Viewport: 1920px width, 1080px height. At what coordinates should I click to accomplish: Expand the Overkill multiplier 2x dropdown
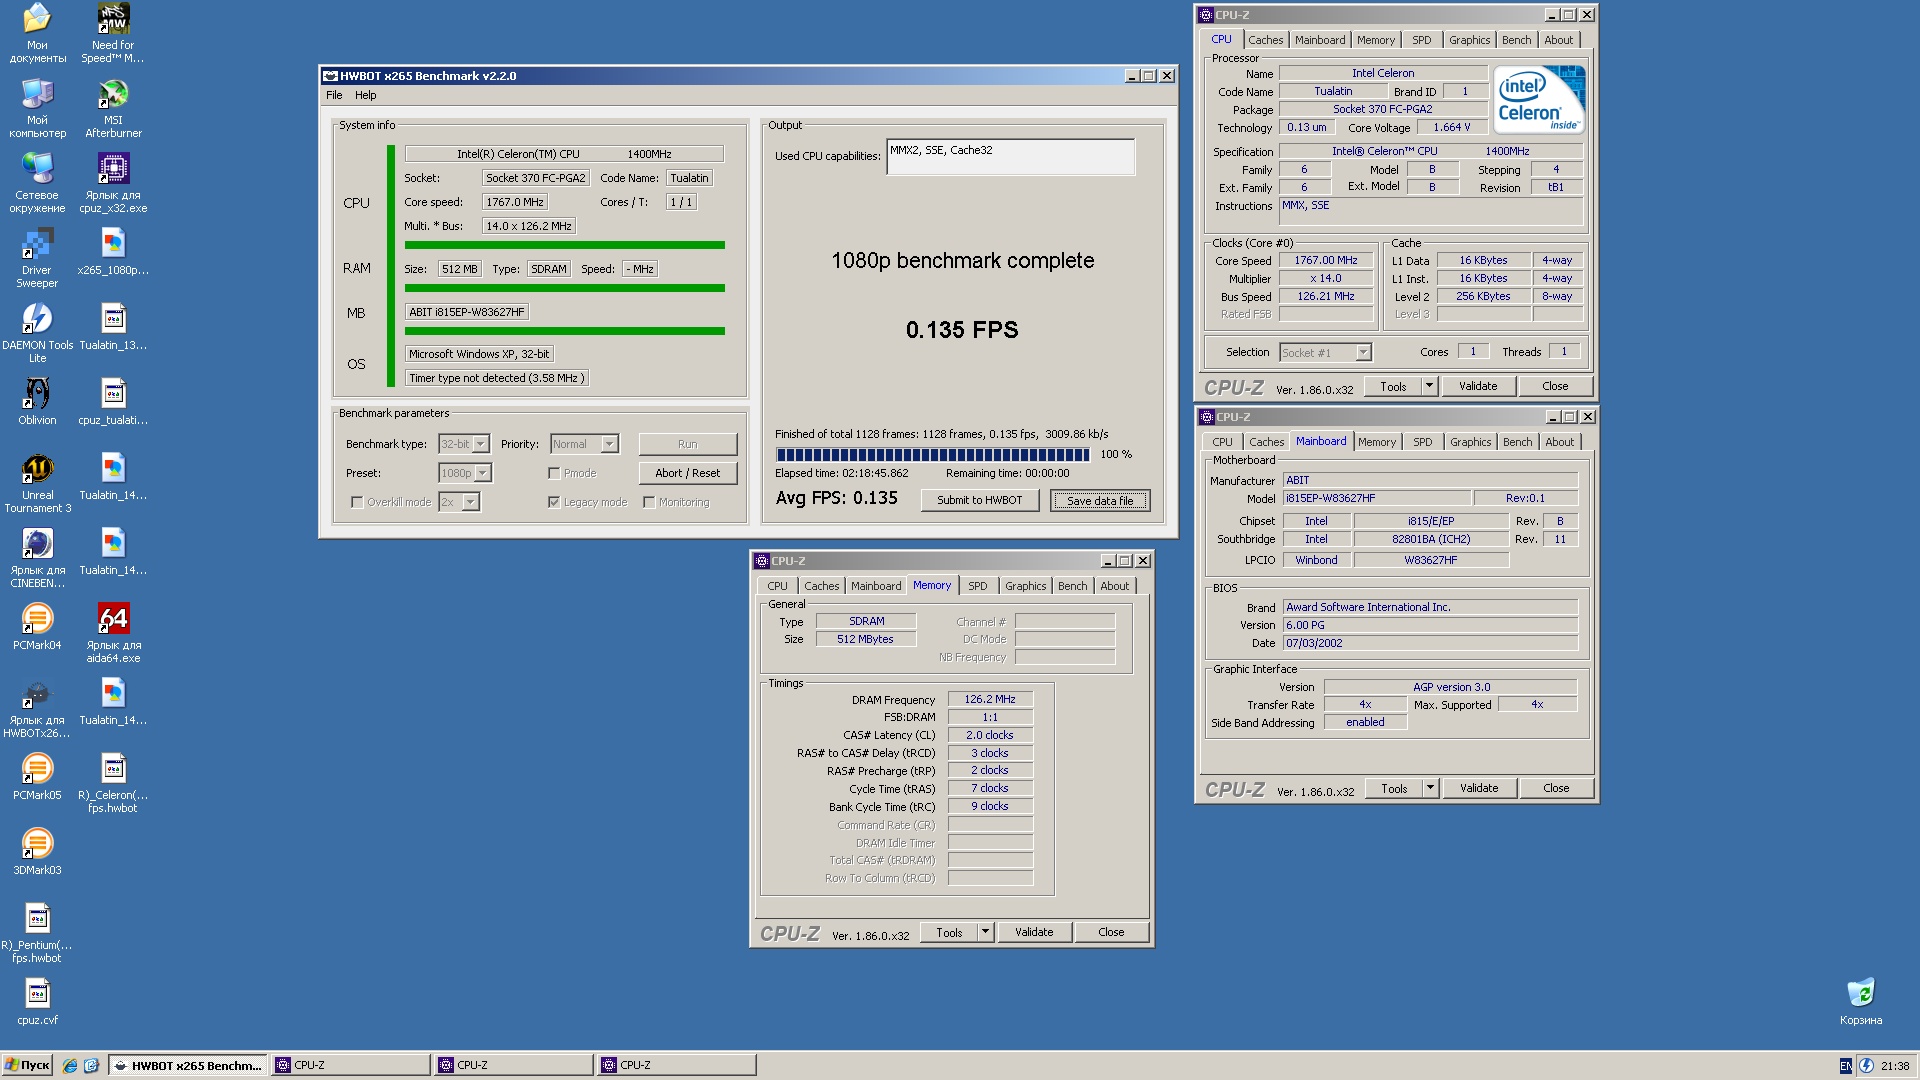pyautogui.click(x=471, y=502)
